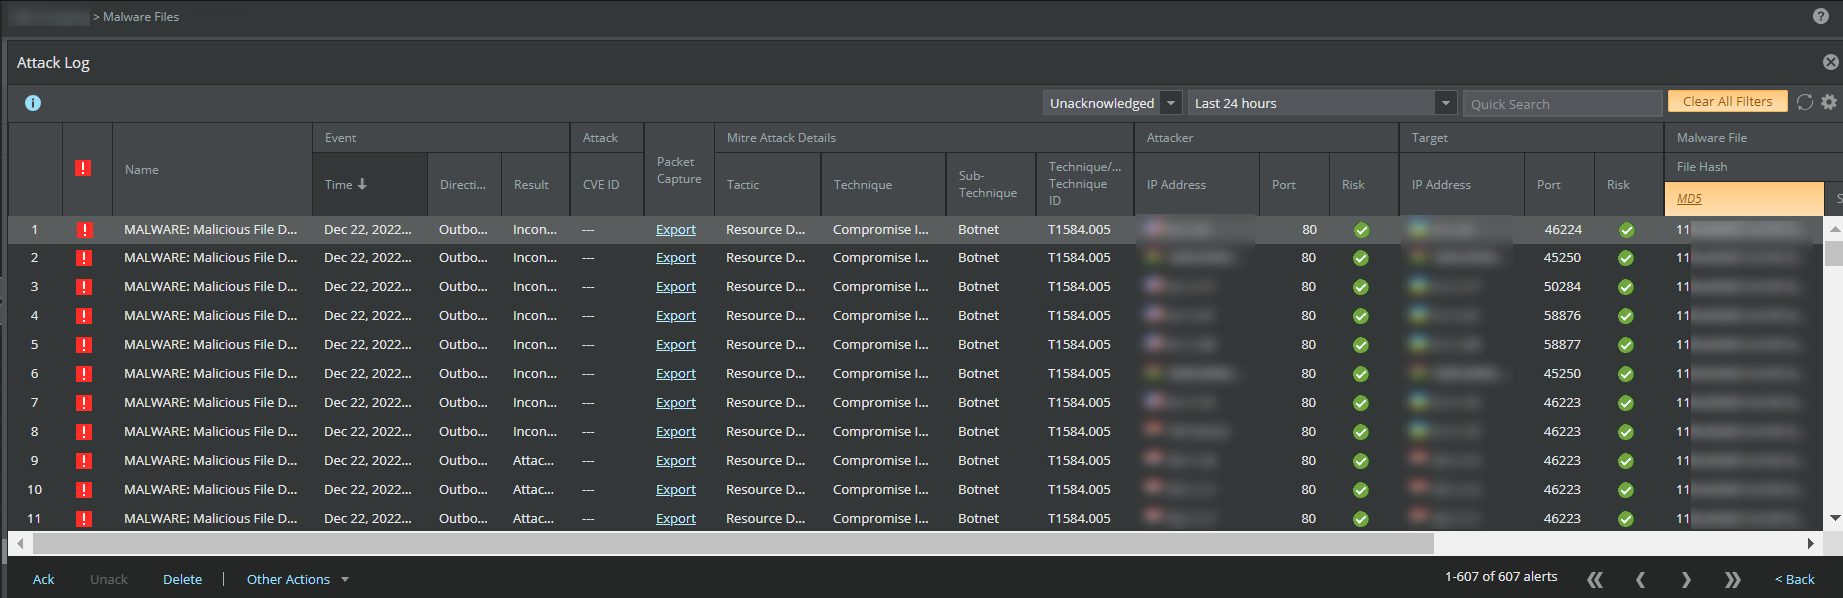Image resolution: width=1843 pixels, height=598 pixels.
Task: Click horizontal scrollbar right arrow
Action: [x=1811, y=543]
